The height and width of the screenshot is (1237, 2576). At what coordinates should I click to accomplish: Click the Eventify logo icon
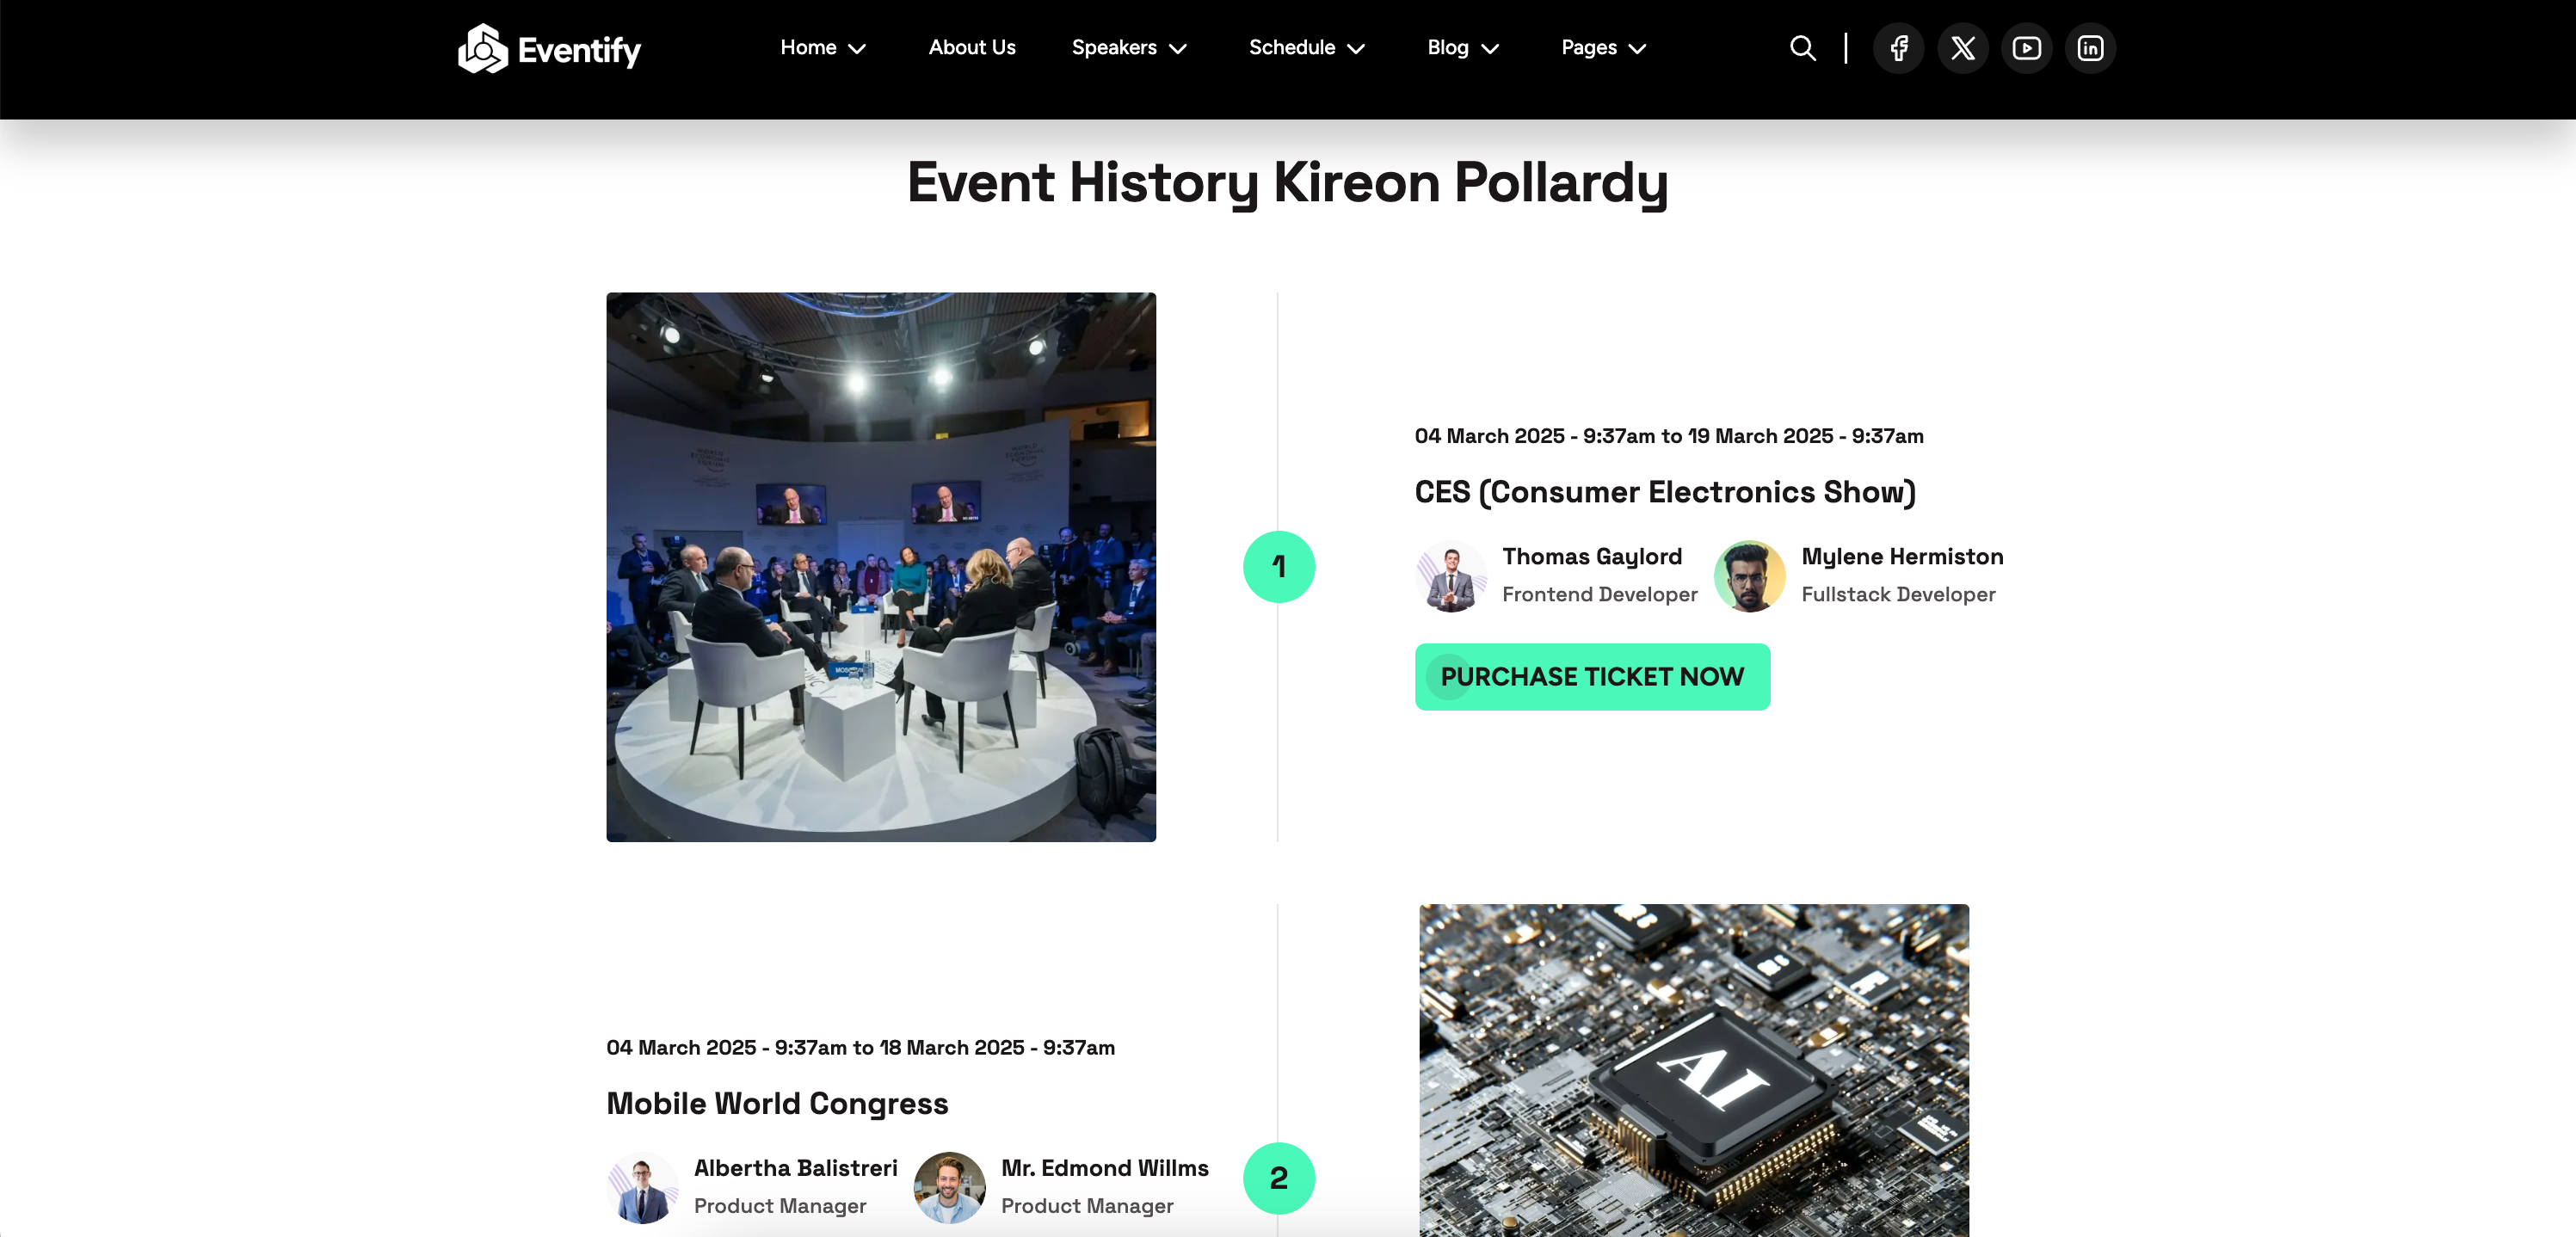point(481,47)
